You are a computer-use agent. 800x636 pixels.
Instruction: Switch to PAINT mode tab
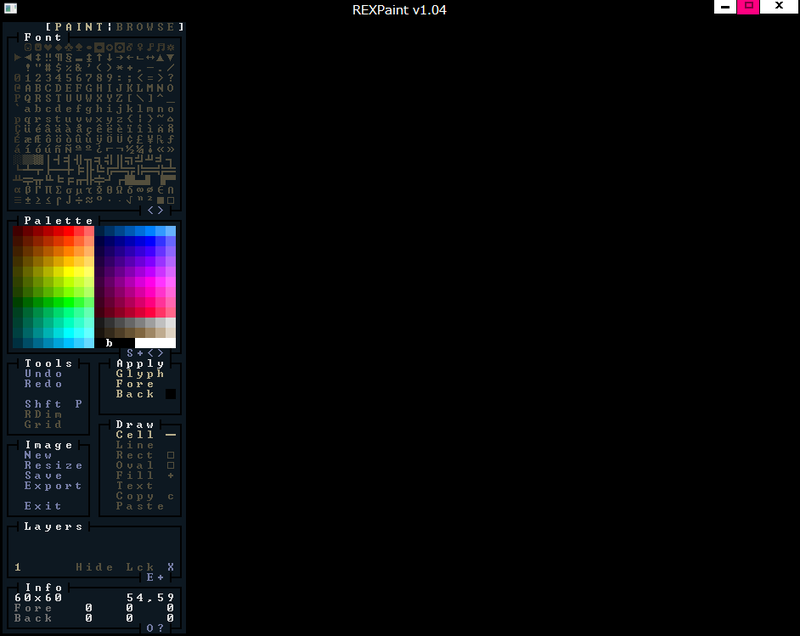(x=80, y=27)
